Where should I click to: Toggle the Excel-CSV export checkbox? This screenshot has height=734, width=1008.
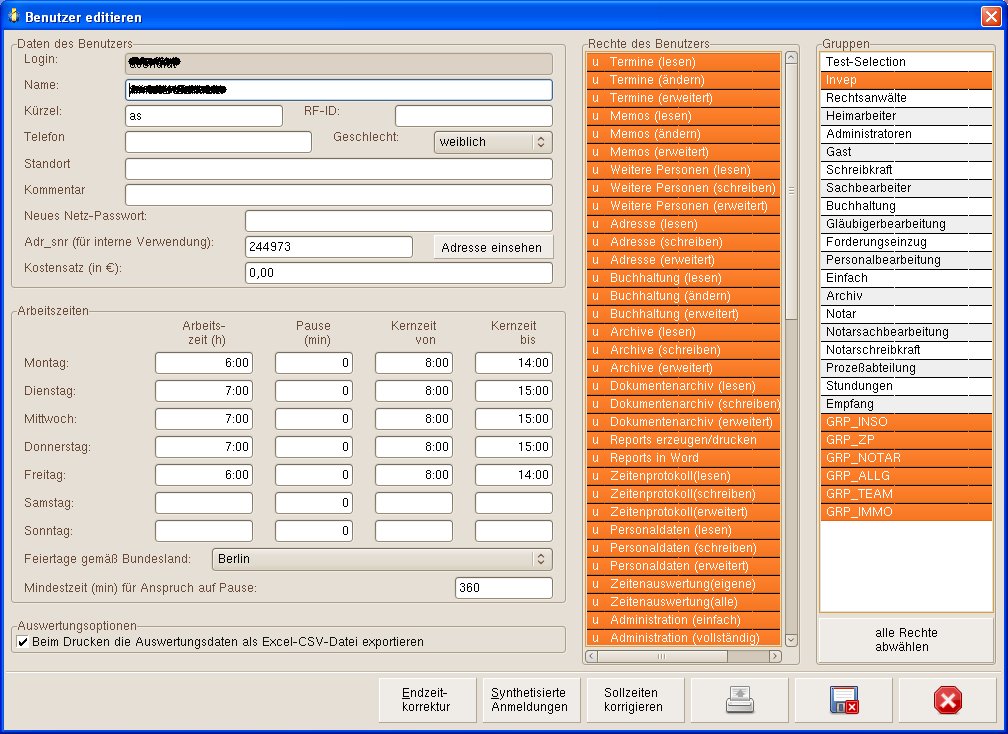pyautogui.click(x=23, y=641)
